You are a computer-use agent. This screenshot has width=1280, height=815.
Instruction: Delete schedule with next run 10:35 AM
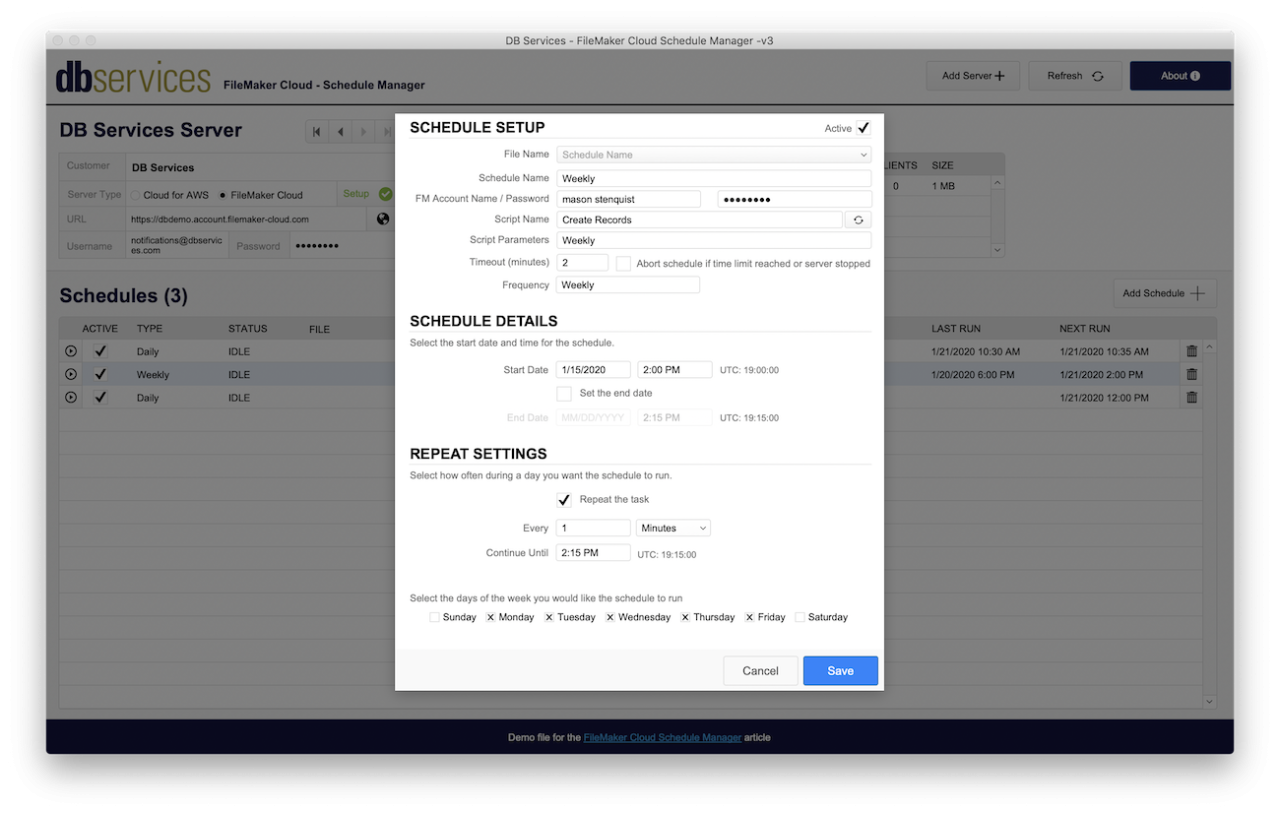click(1191, 351)
